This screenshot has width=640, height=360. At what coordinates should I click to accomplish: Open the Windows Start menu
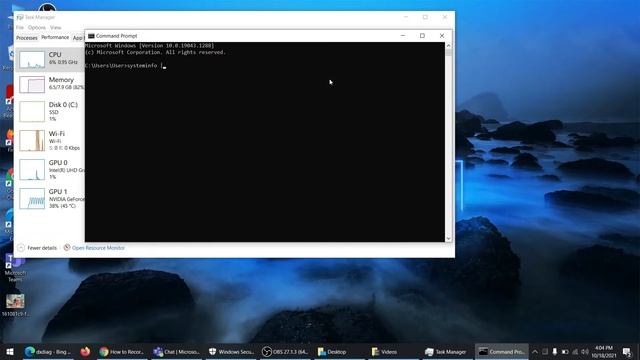pos(10,351)
